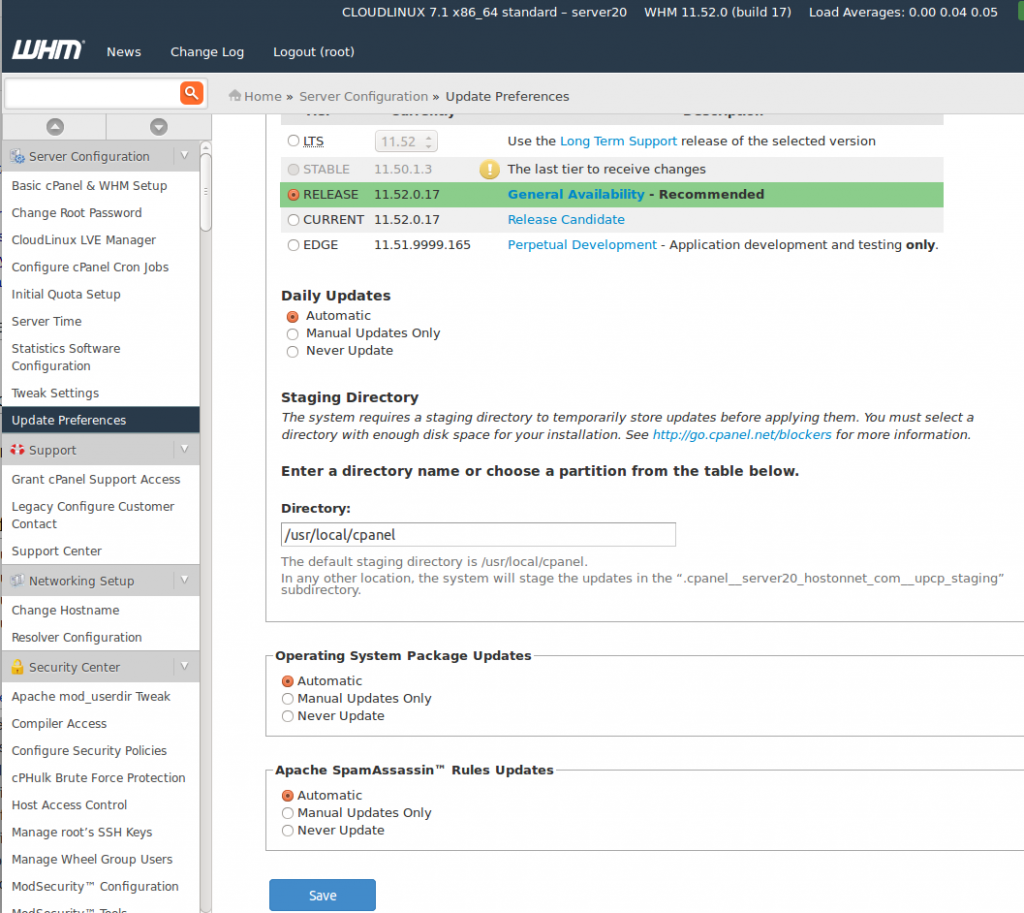
Task: Choose Never Update under Daily Updates
Action: (x=293, y=351)
